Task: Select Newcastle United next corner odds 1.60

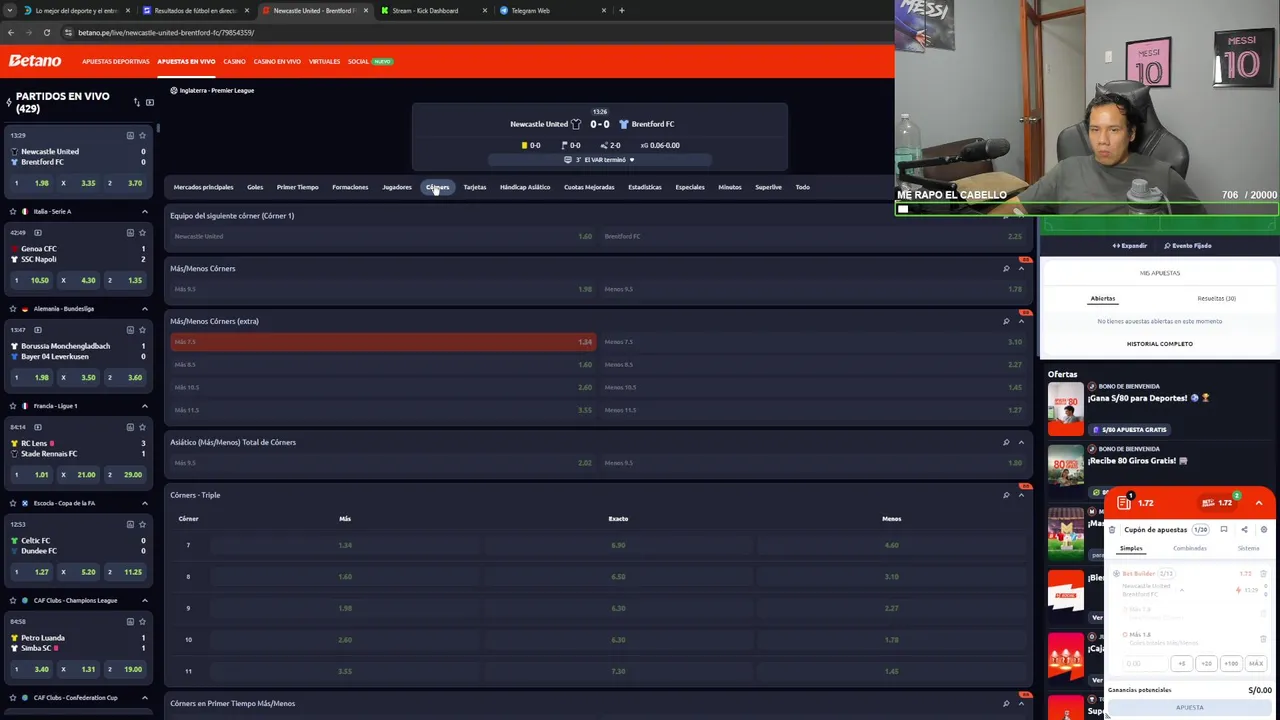Action: (x=383, y=236)
